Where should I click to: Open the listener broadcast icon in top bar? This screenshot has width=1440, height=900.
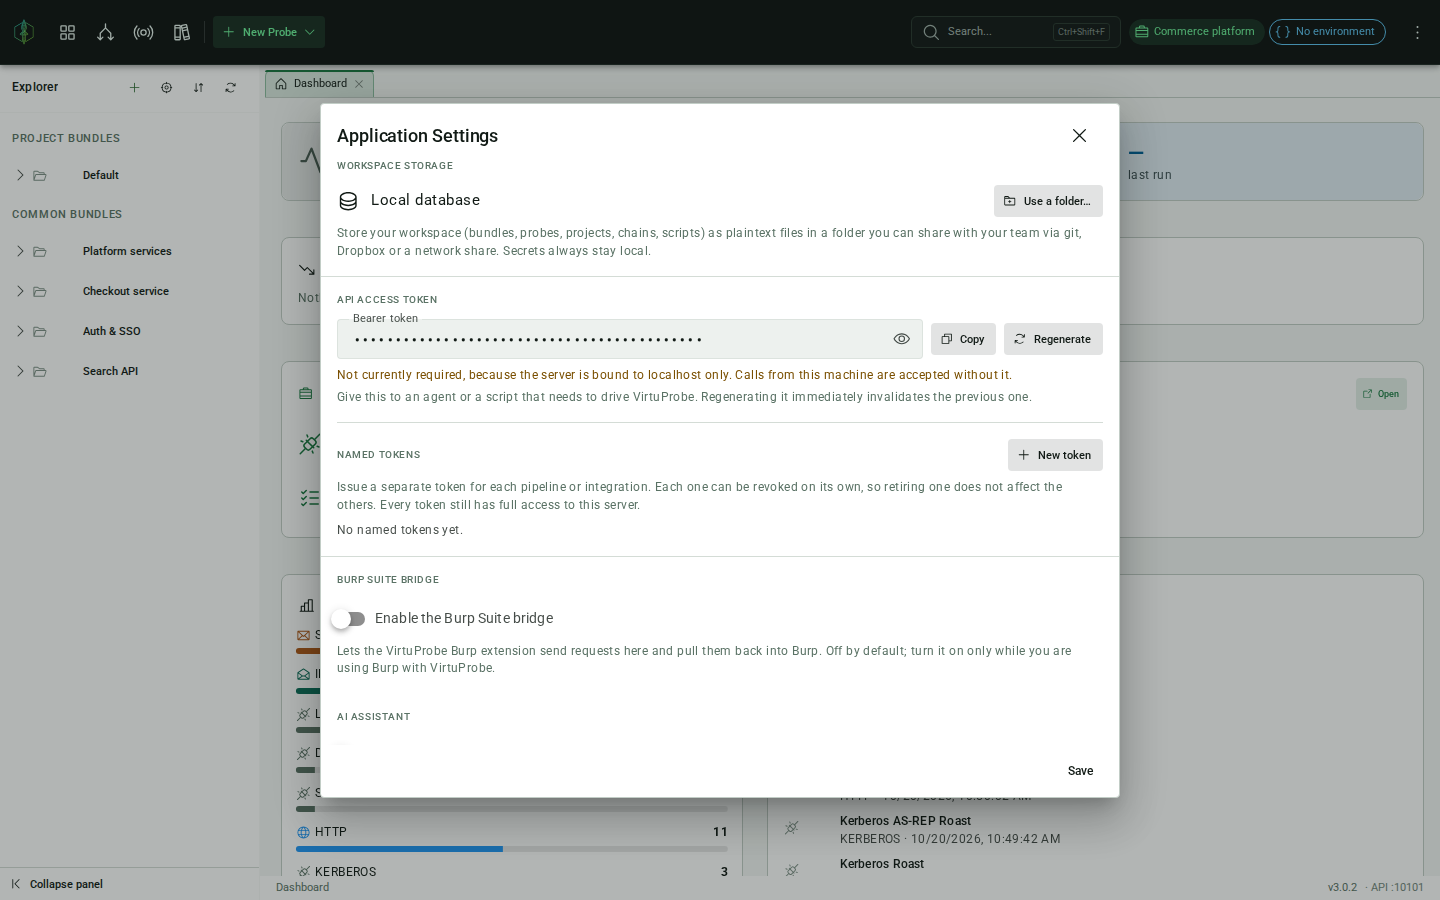[143, 32]
